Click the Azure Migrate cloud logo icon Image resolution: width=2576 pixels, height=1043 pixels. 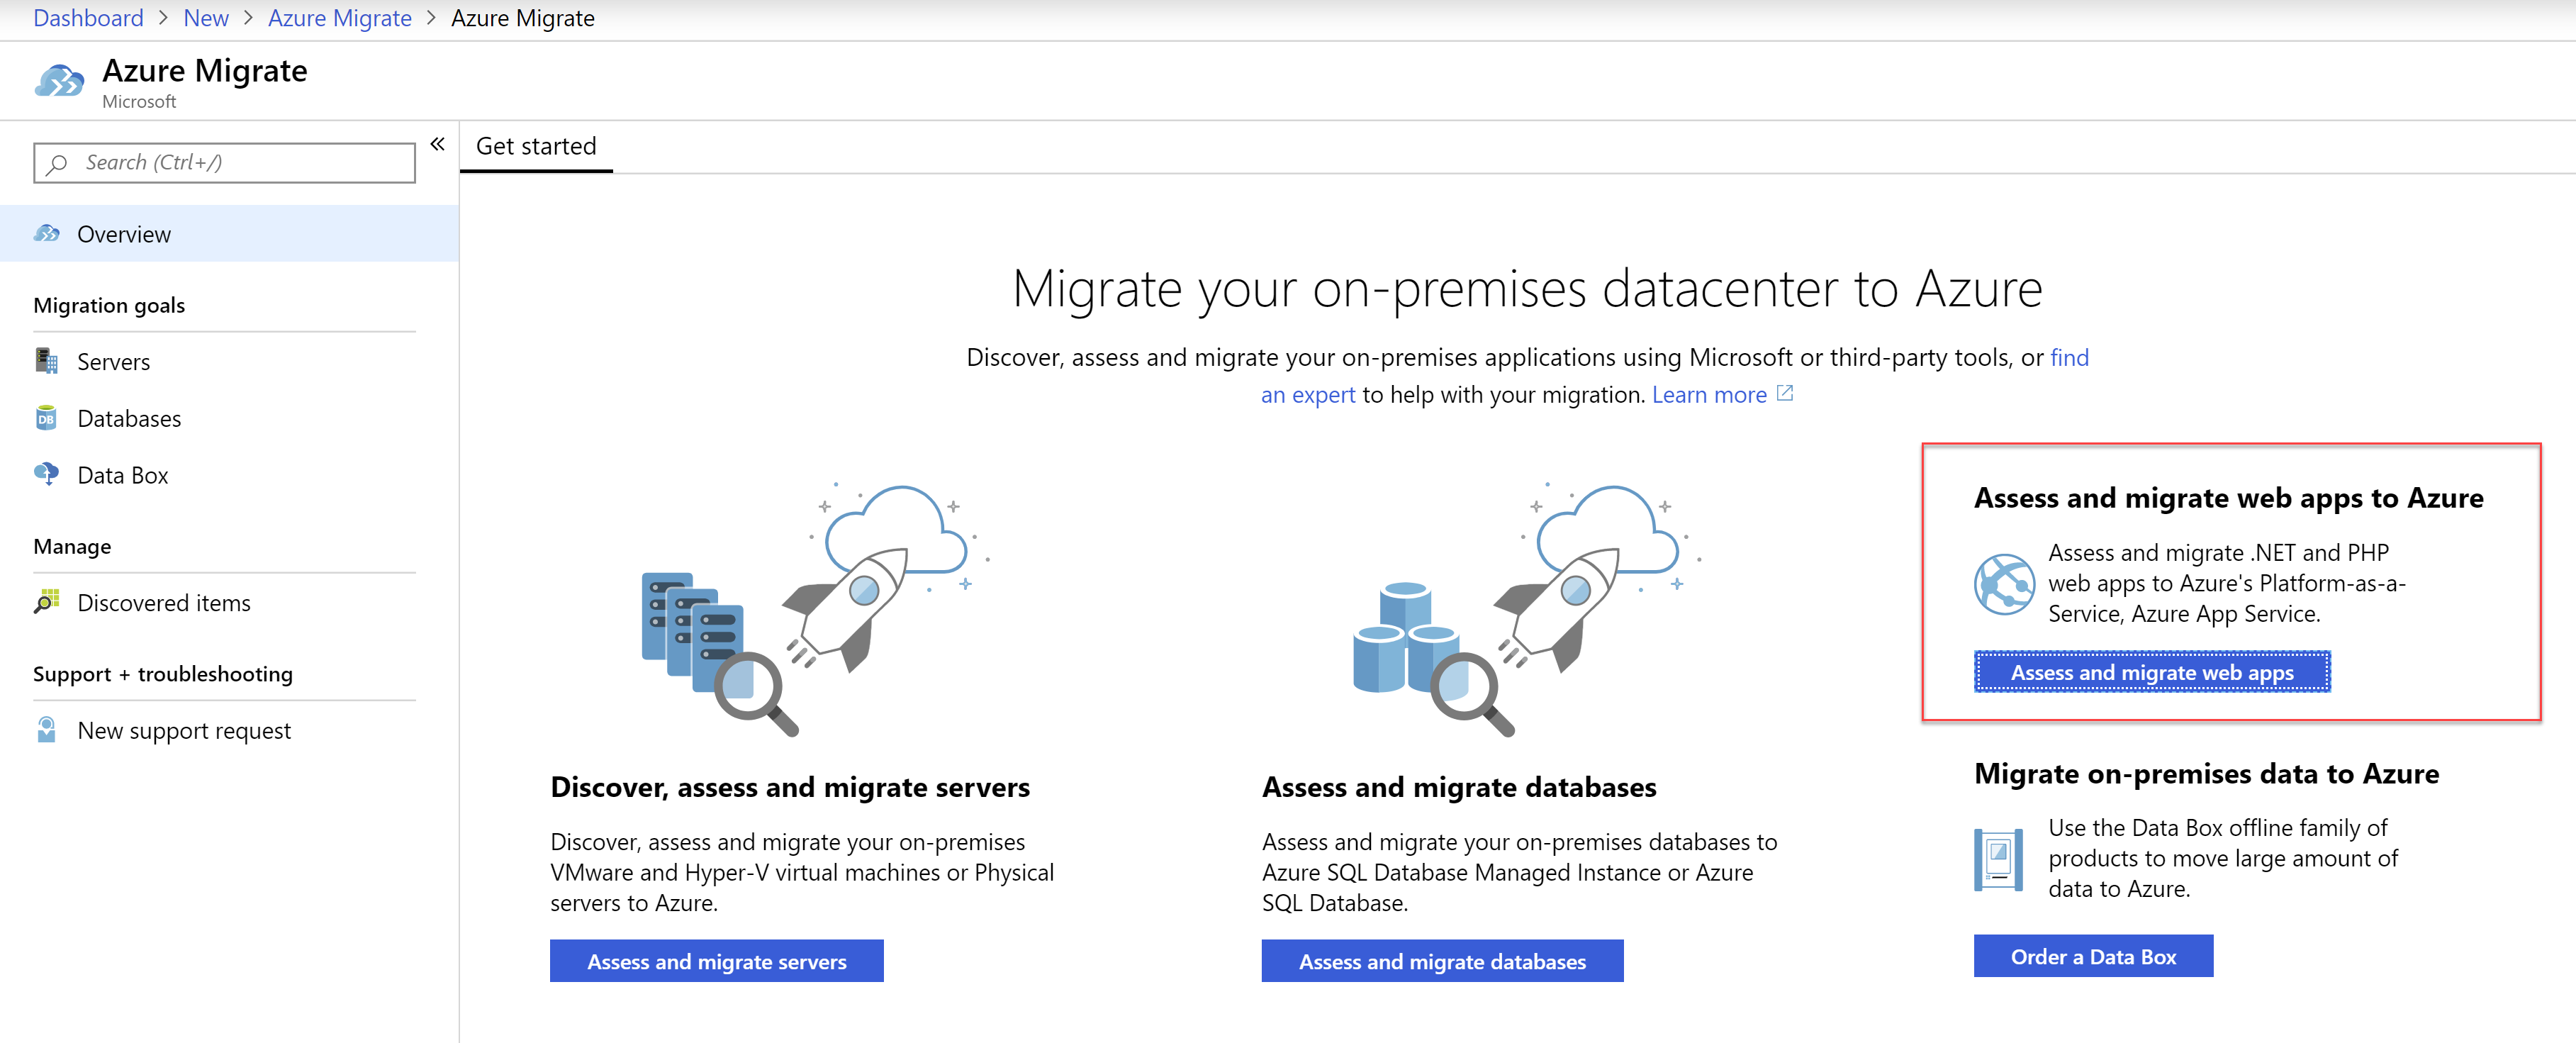click(x=59, y=81)
